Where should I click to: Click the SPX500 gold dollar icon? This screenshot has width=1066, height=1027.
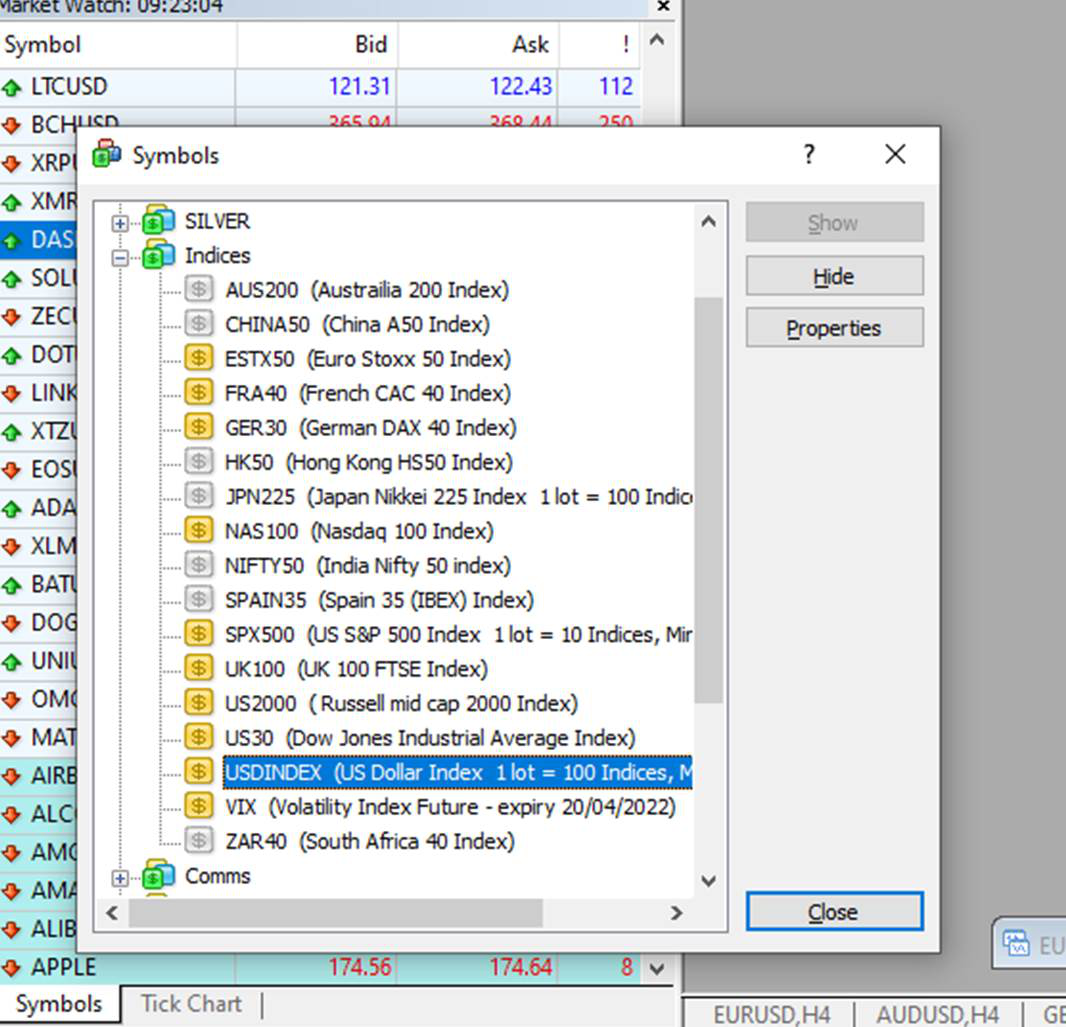click(x=199, y=634)
